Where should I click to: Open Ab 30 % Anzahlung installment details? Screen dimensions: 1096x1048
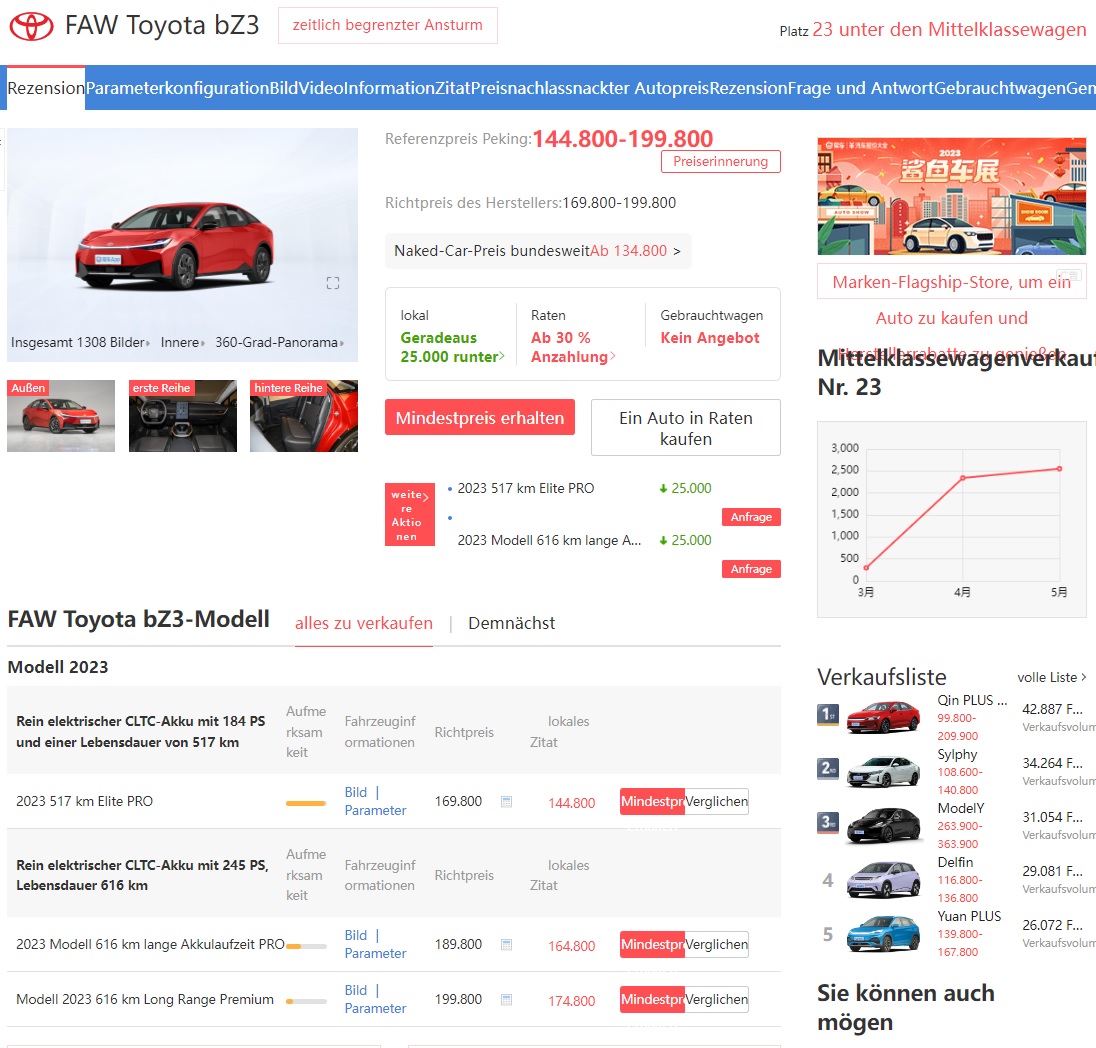pyautogui.click(x=573, y=347)
